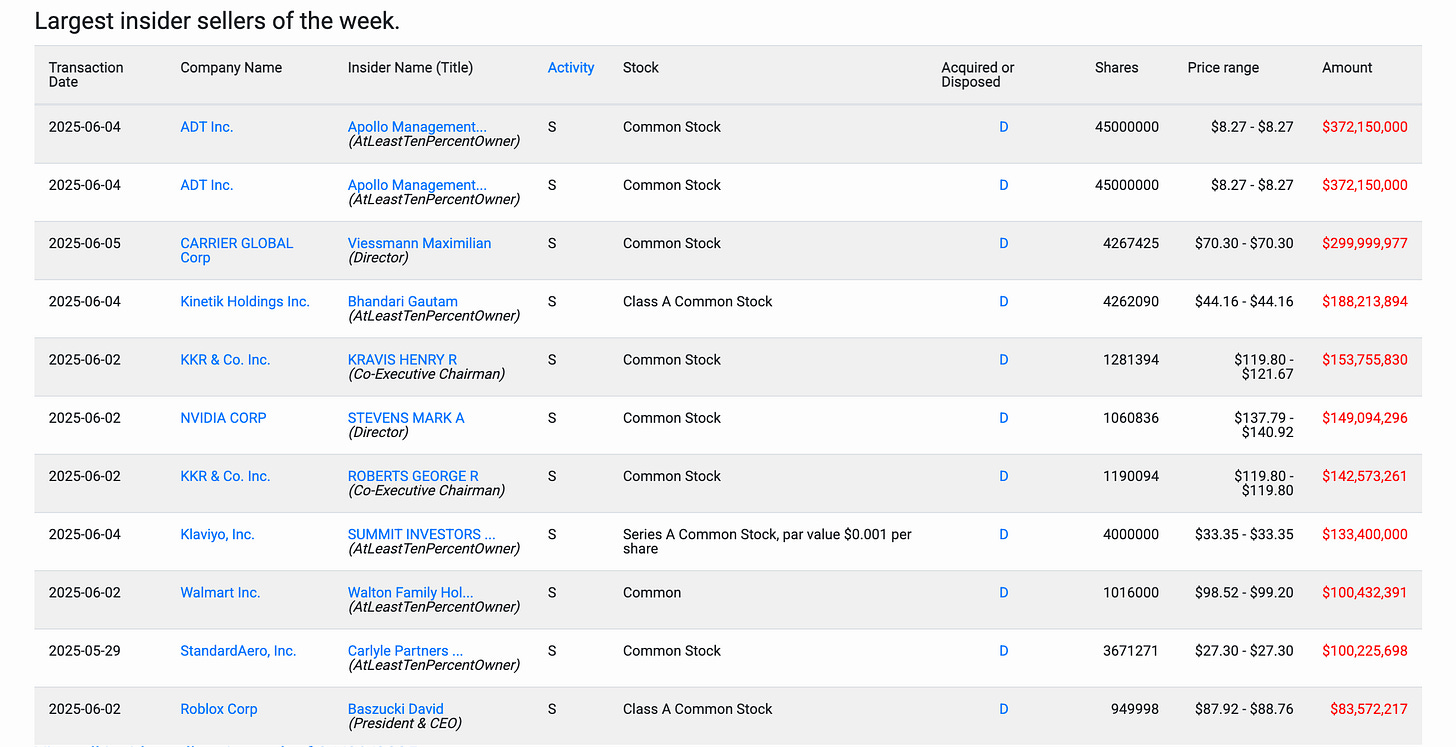Open NVIDIA CORP company link
This screenshot has height=747, width=1456.
pyautogui.click(x=223, y=418)
